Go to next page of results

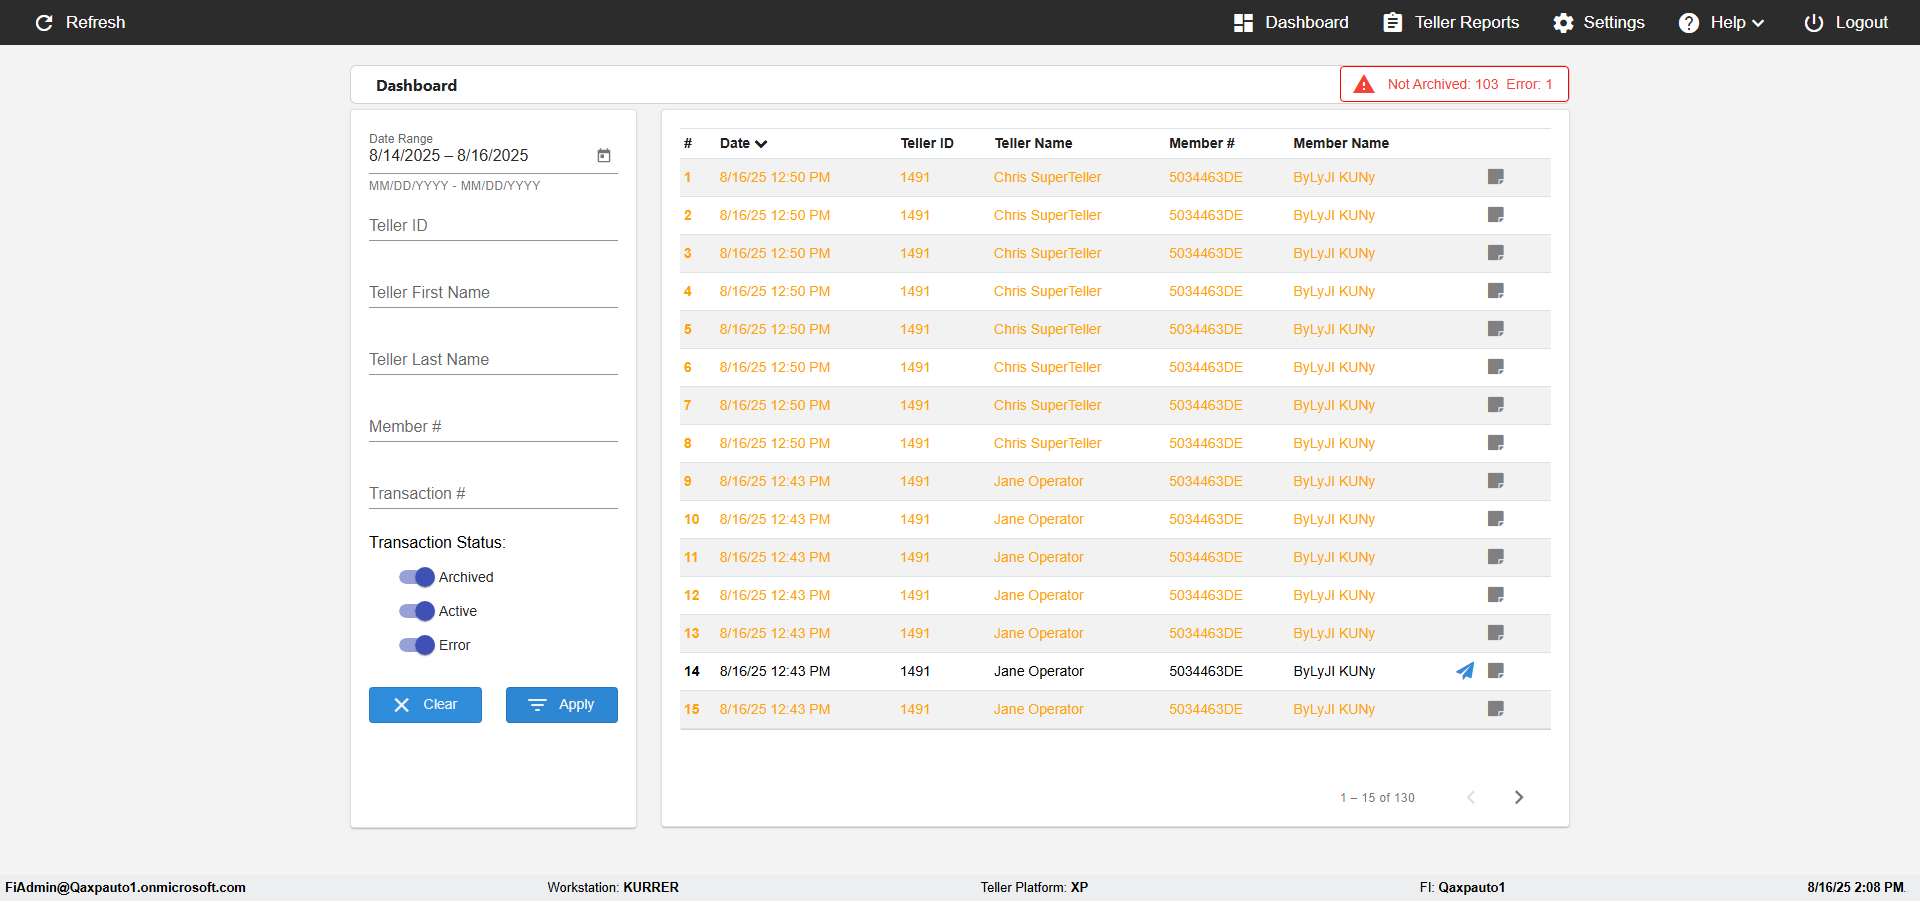coord(1518,797)
